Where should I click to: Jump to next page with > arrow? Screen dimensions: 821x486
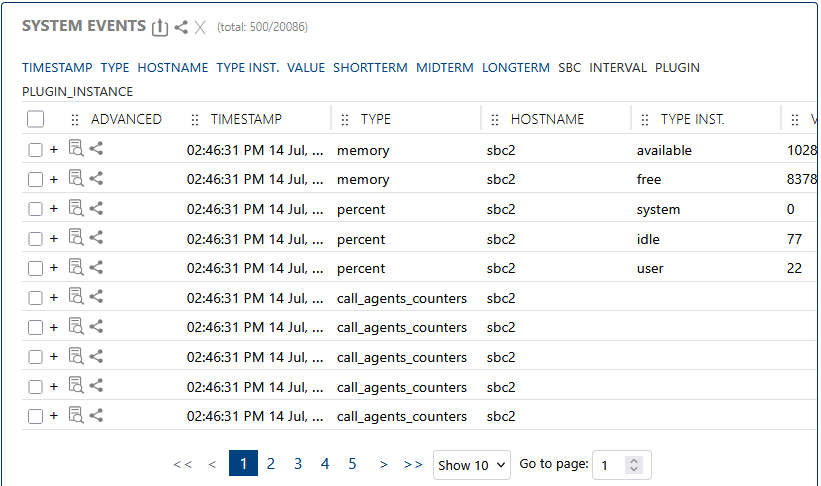[384, 465]
